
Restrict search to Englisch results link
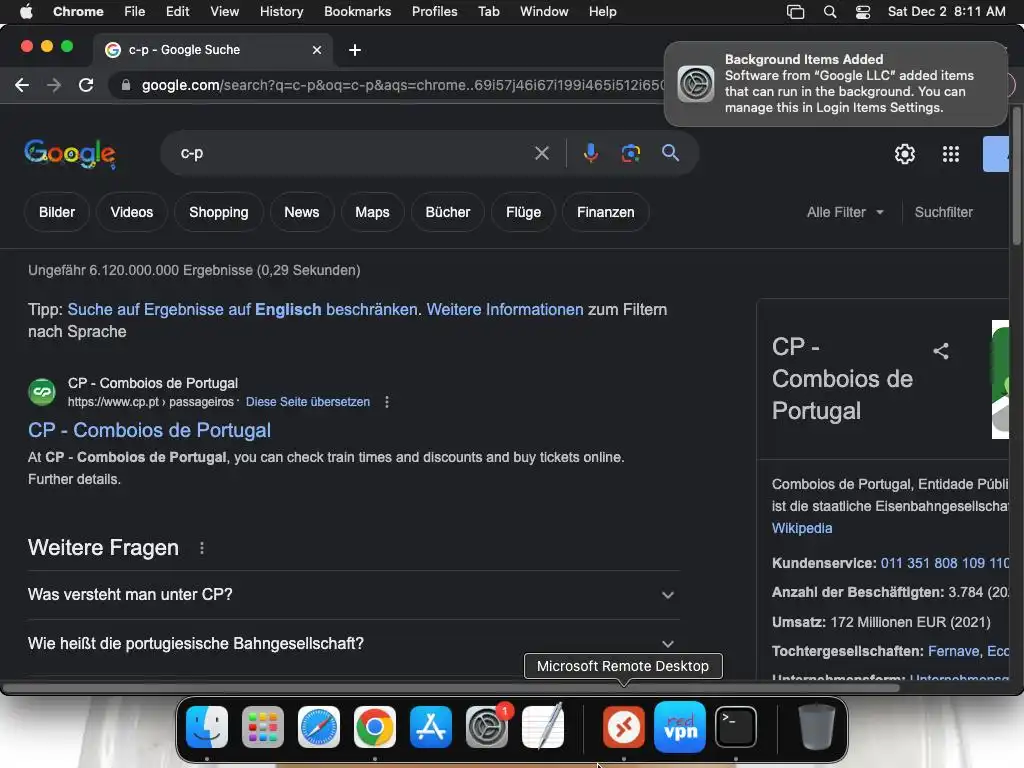(242, 310)
